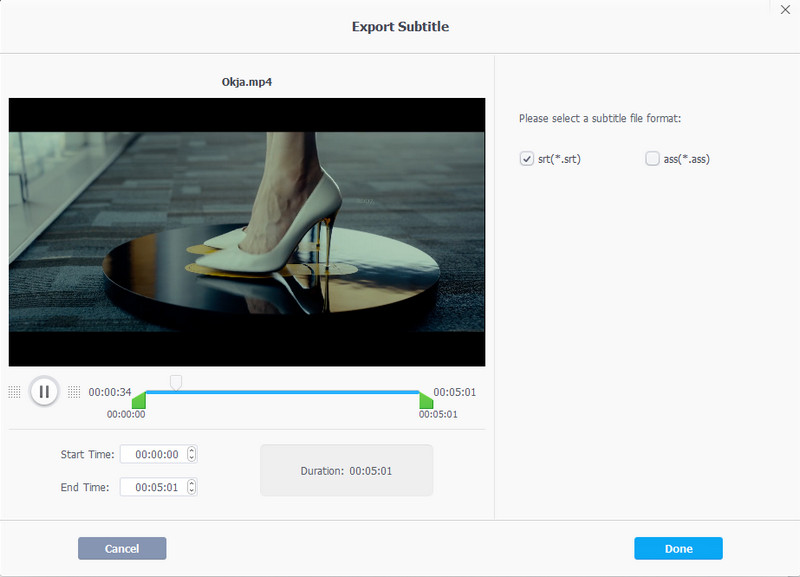This screenshot has height=577, width=800.
Task: Click the Okja.mp4 file name title
Action: click(247, 82)
